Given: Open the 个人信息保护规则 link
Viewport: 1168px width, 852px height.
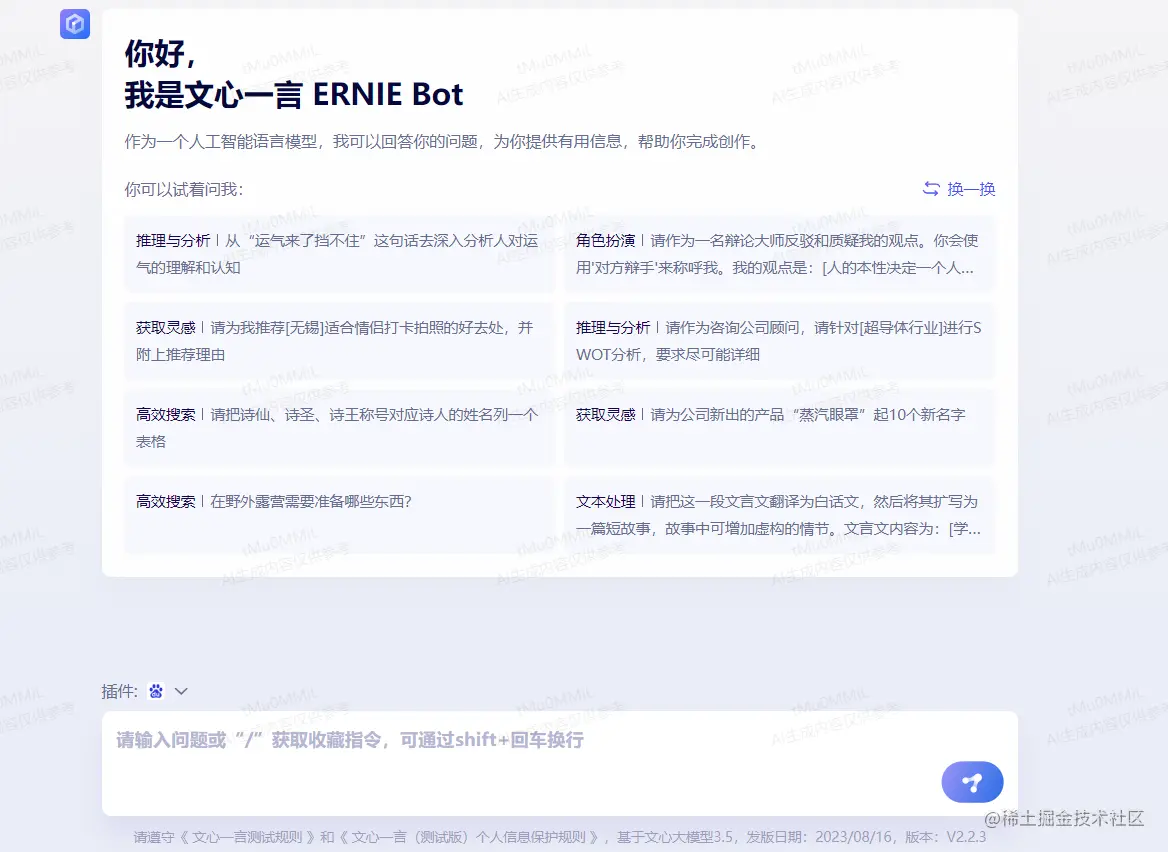Looking at the screenshot, I should [x=469, y=837].
